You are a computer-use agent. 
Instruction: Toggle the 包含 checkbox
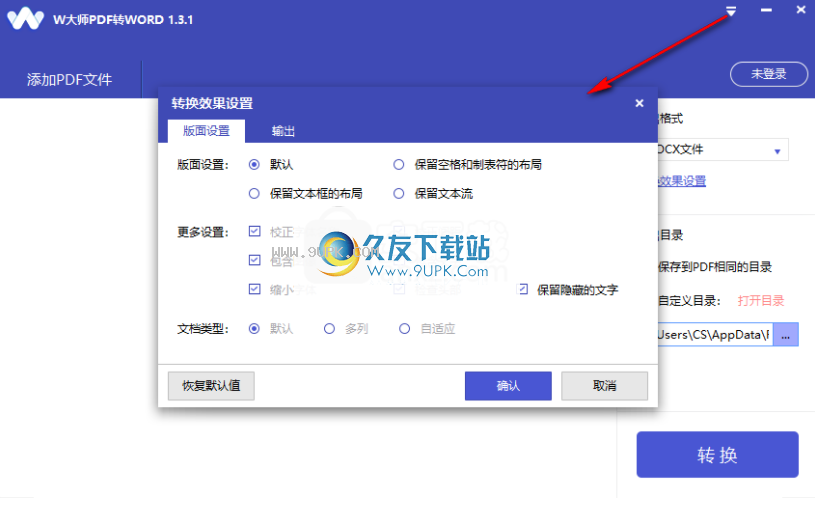pos(254,260)
